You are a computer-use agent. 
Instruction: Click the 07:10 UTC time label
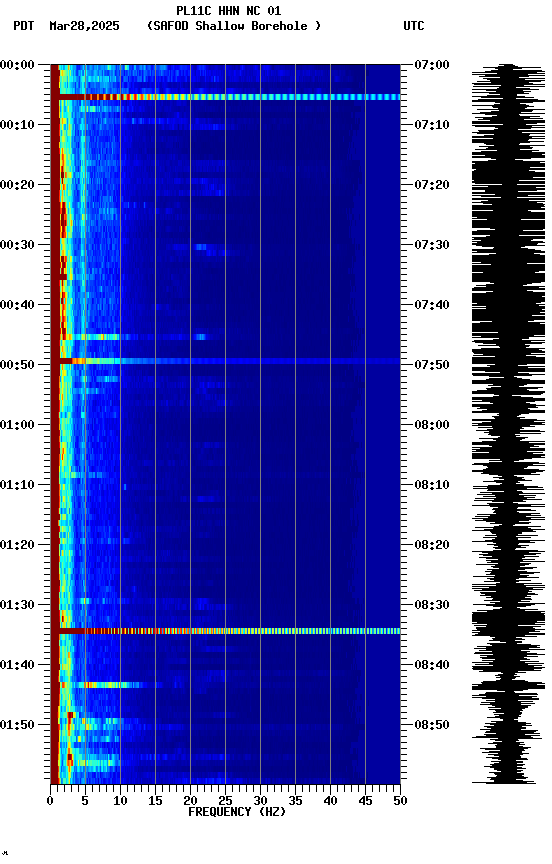[x=431, y=125]
